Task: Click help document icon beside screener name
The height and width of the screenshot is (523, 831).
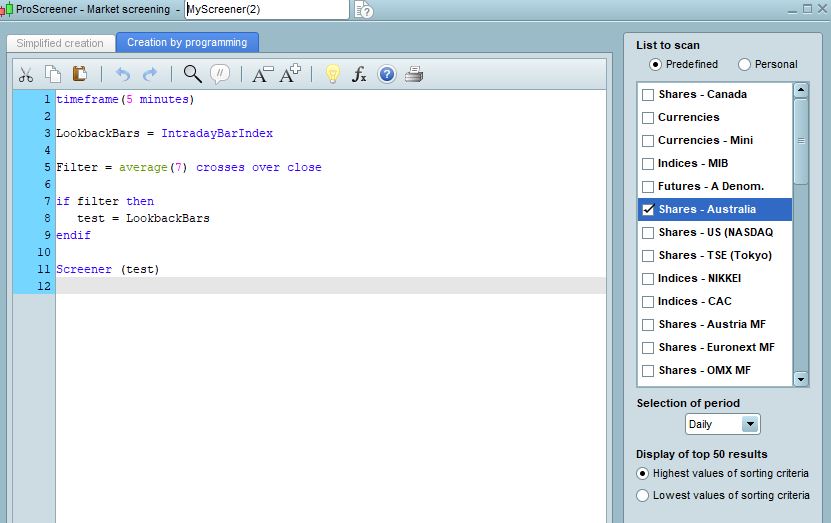Action: (x=364, y=10)
